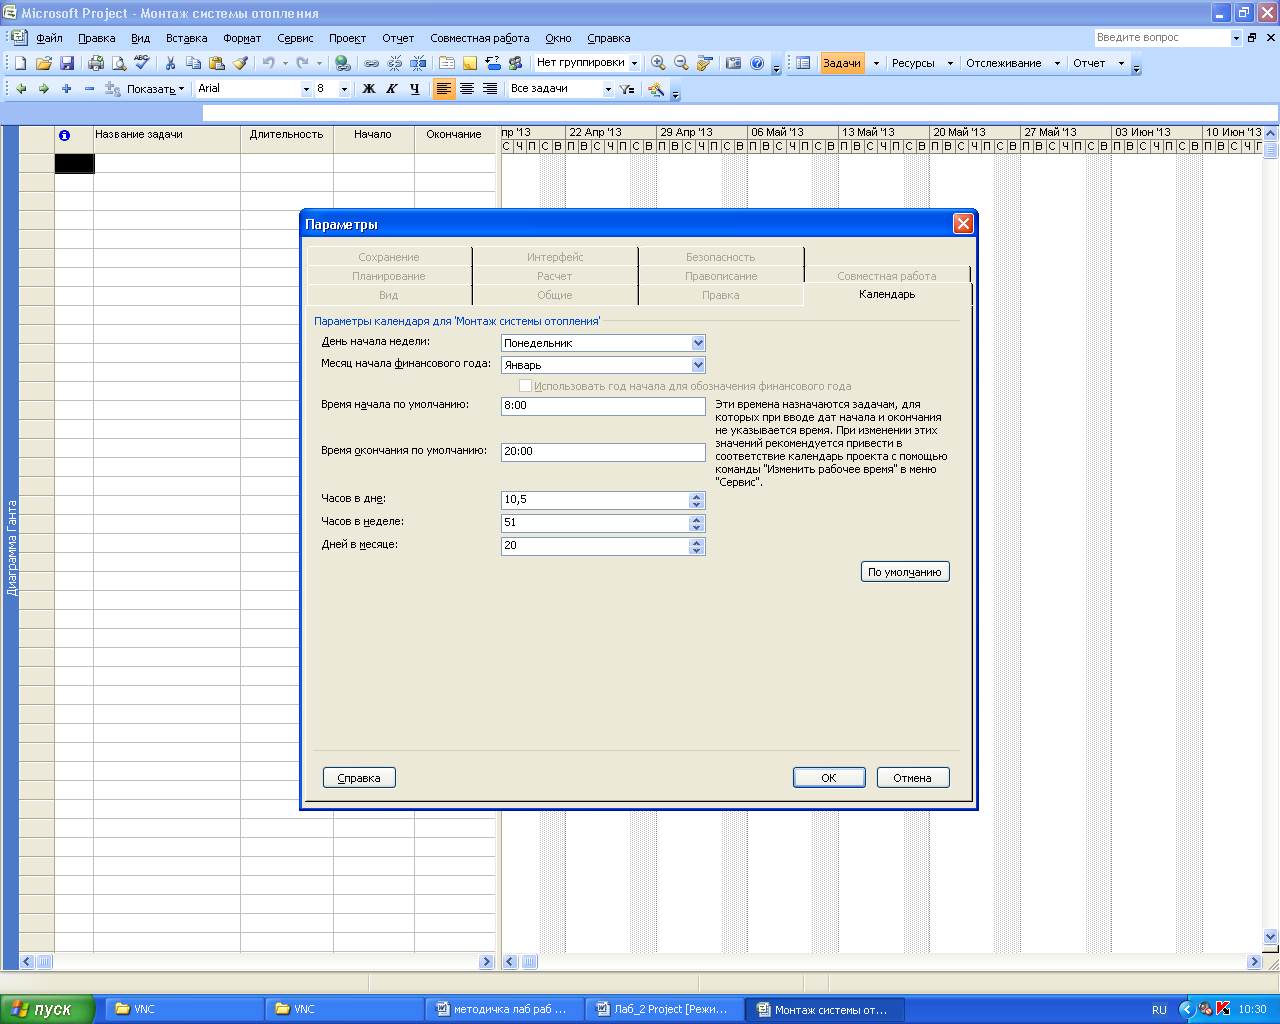The height and width of the screenshot is (1024, 1280).
Task: Click the Task Notes yellow icon
Action: (x=470, y=63)
